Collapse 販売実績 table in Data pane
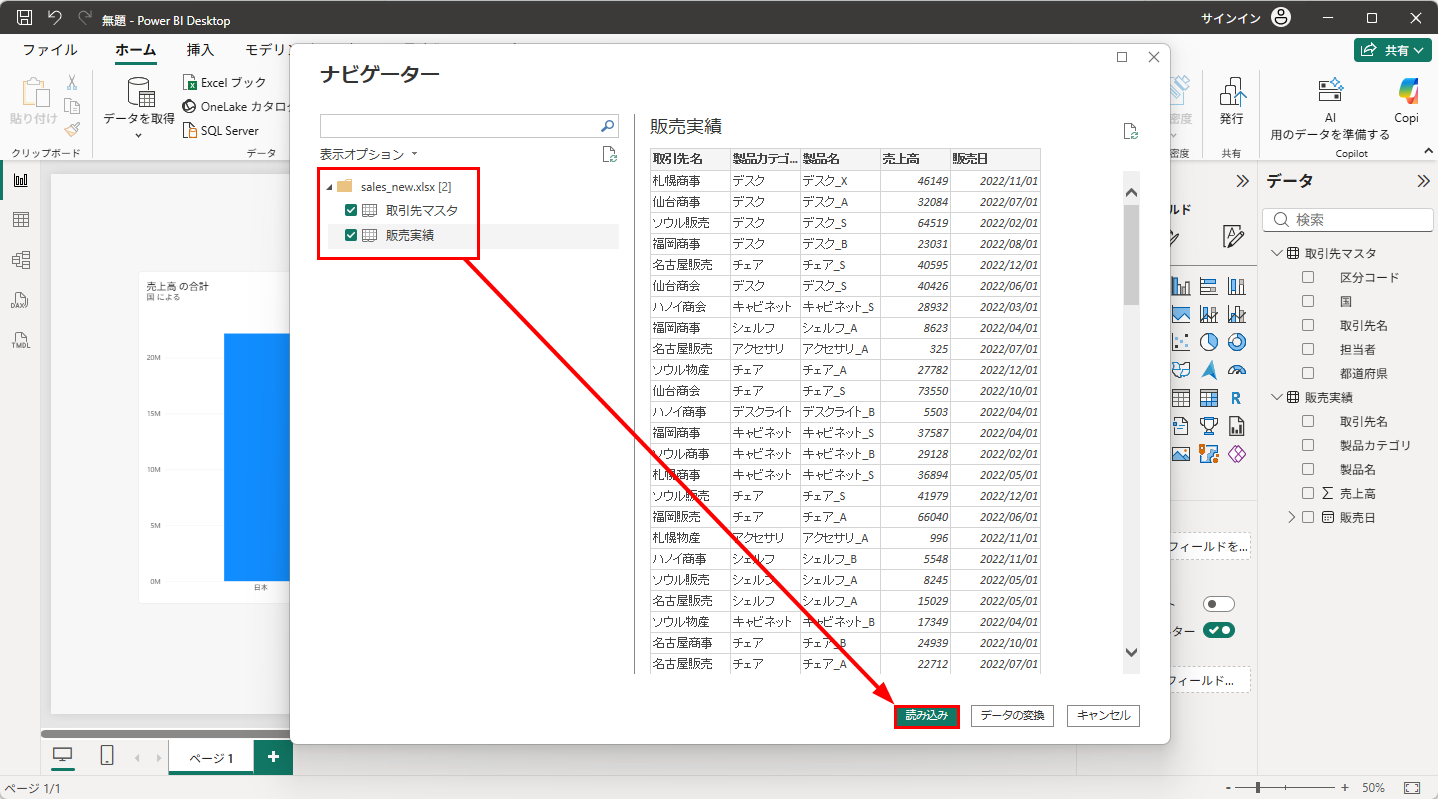Viewport: 1438px width, 799px height. [1277, 397]
